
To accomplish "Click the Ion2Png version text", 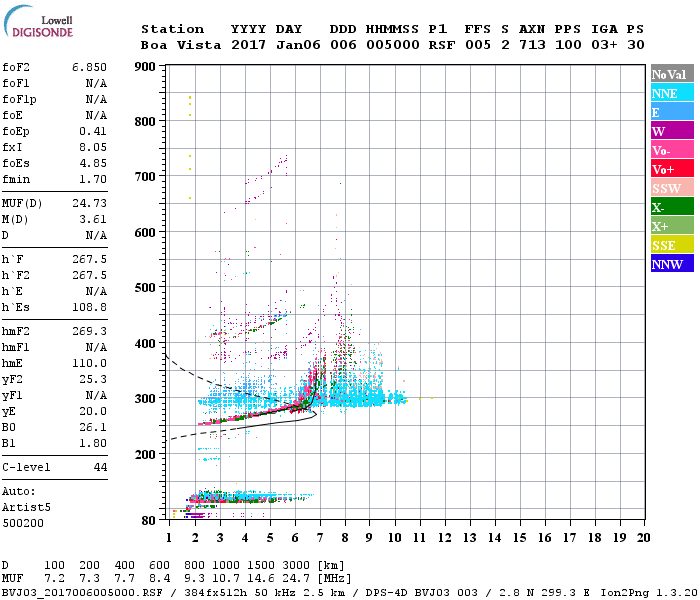I will coord(649,593).
